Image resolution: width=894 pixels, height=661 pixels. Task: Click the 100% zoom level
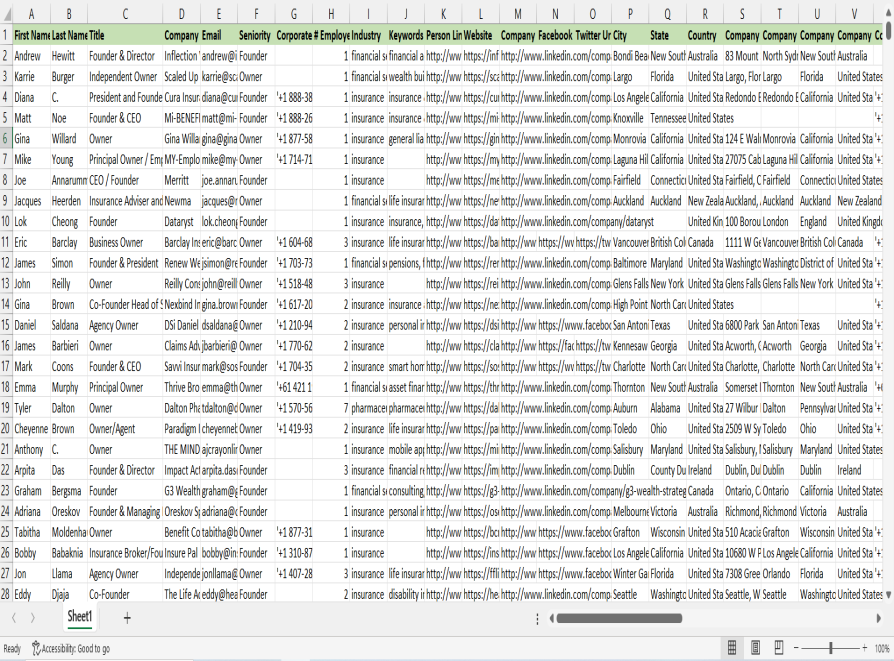882,648
